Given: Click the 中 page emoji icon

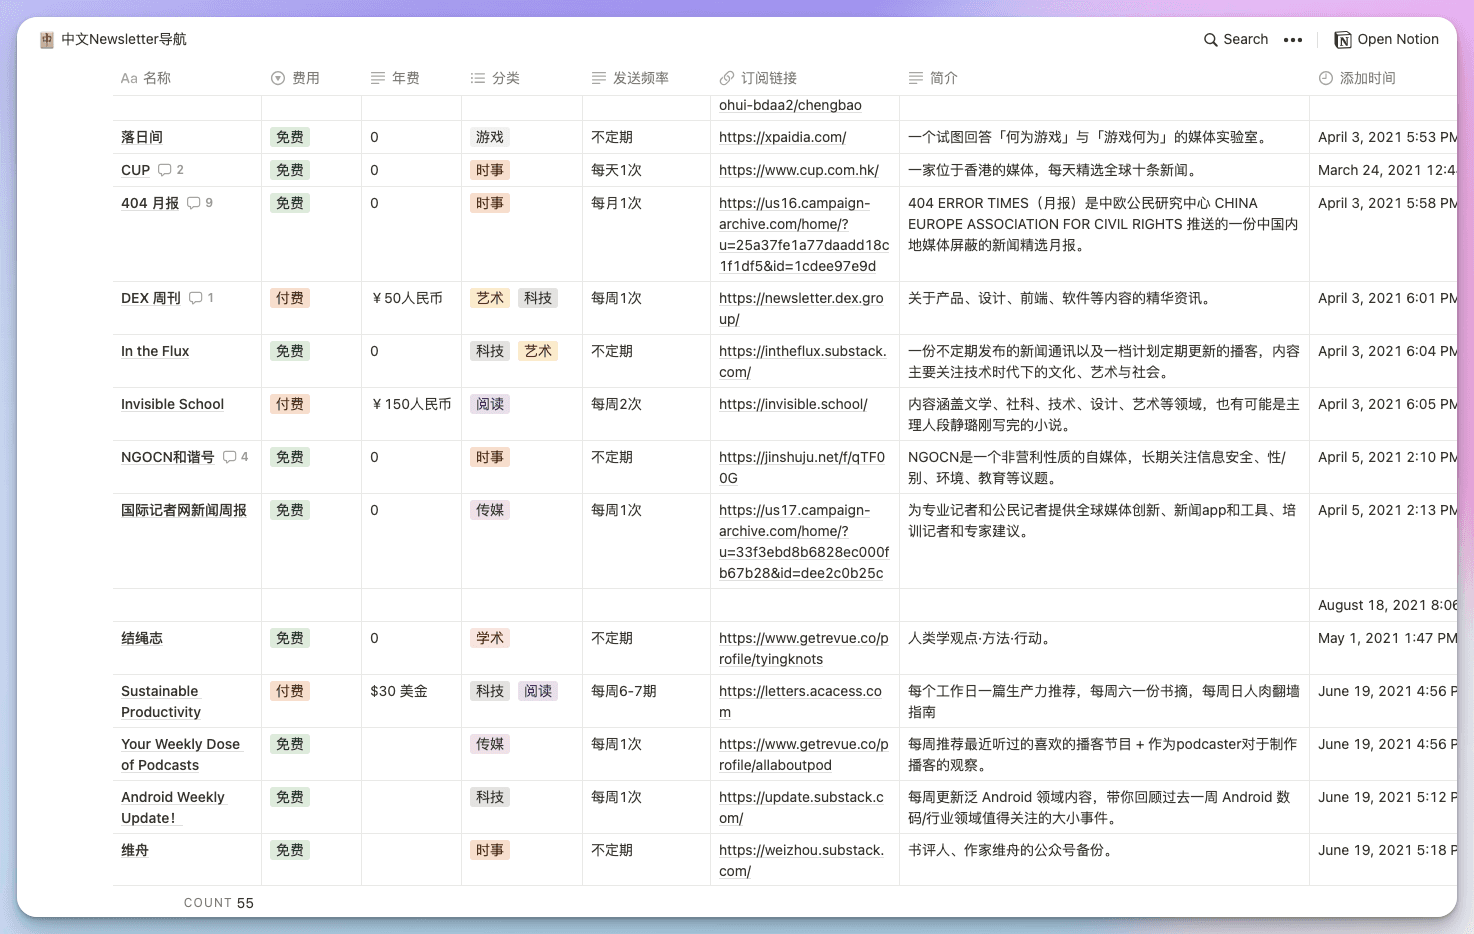Looking at the screenshot, I should [46, 39].
